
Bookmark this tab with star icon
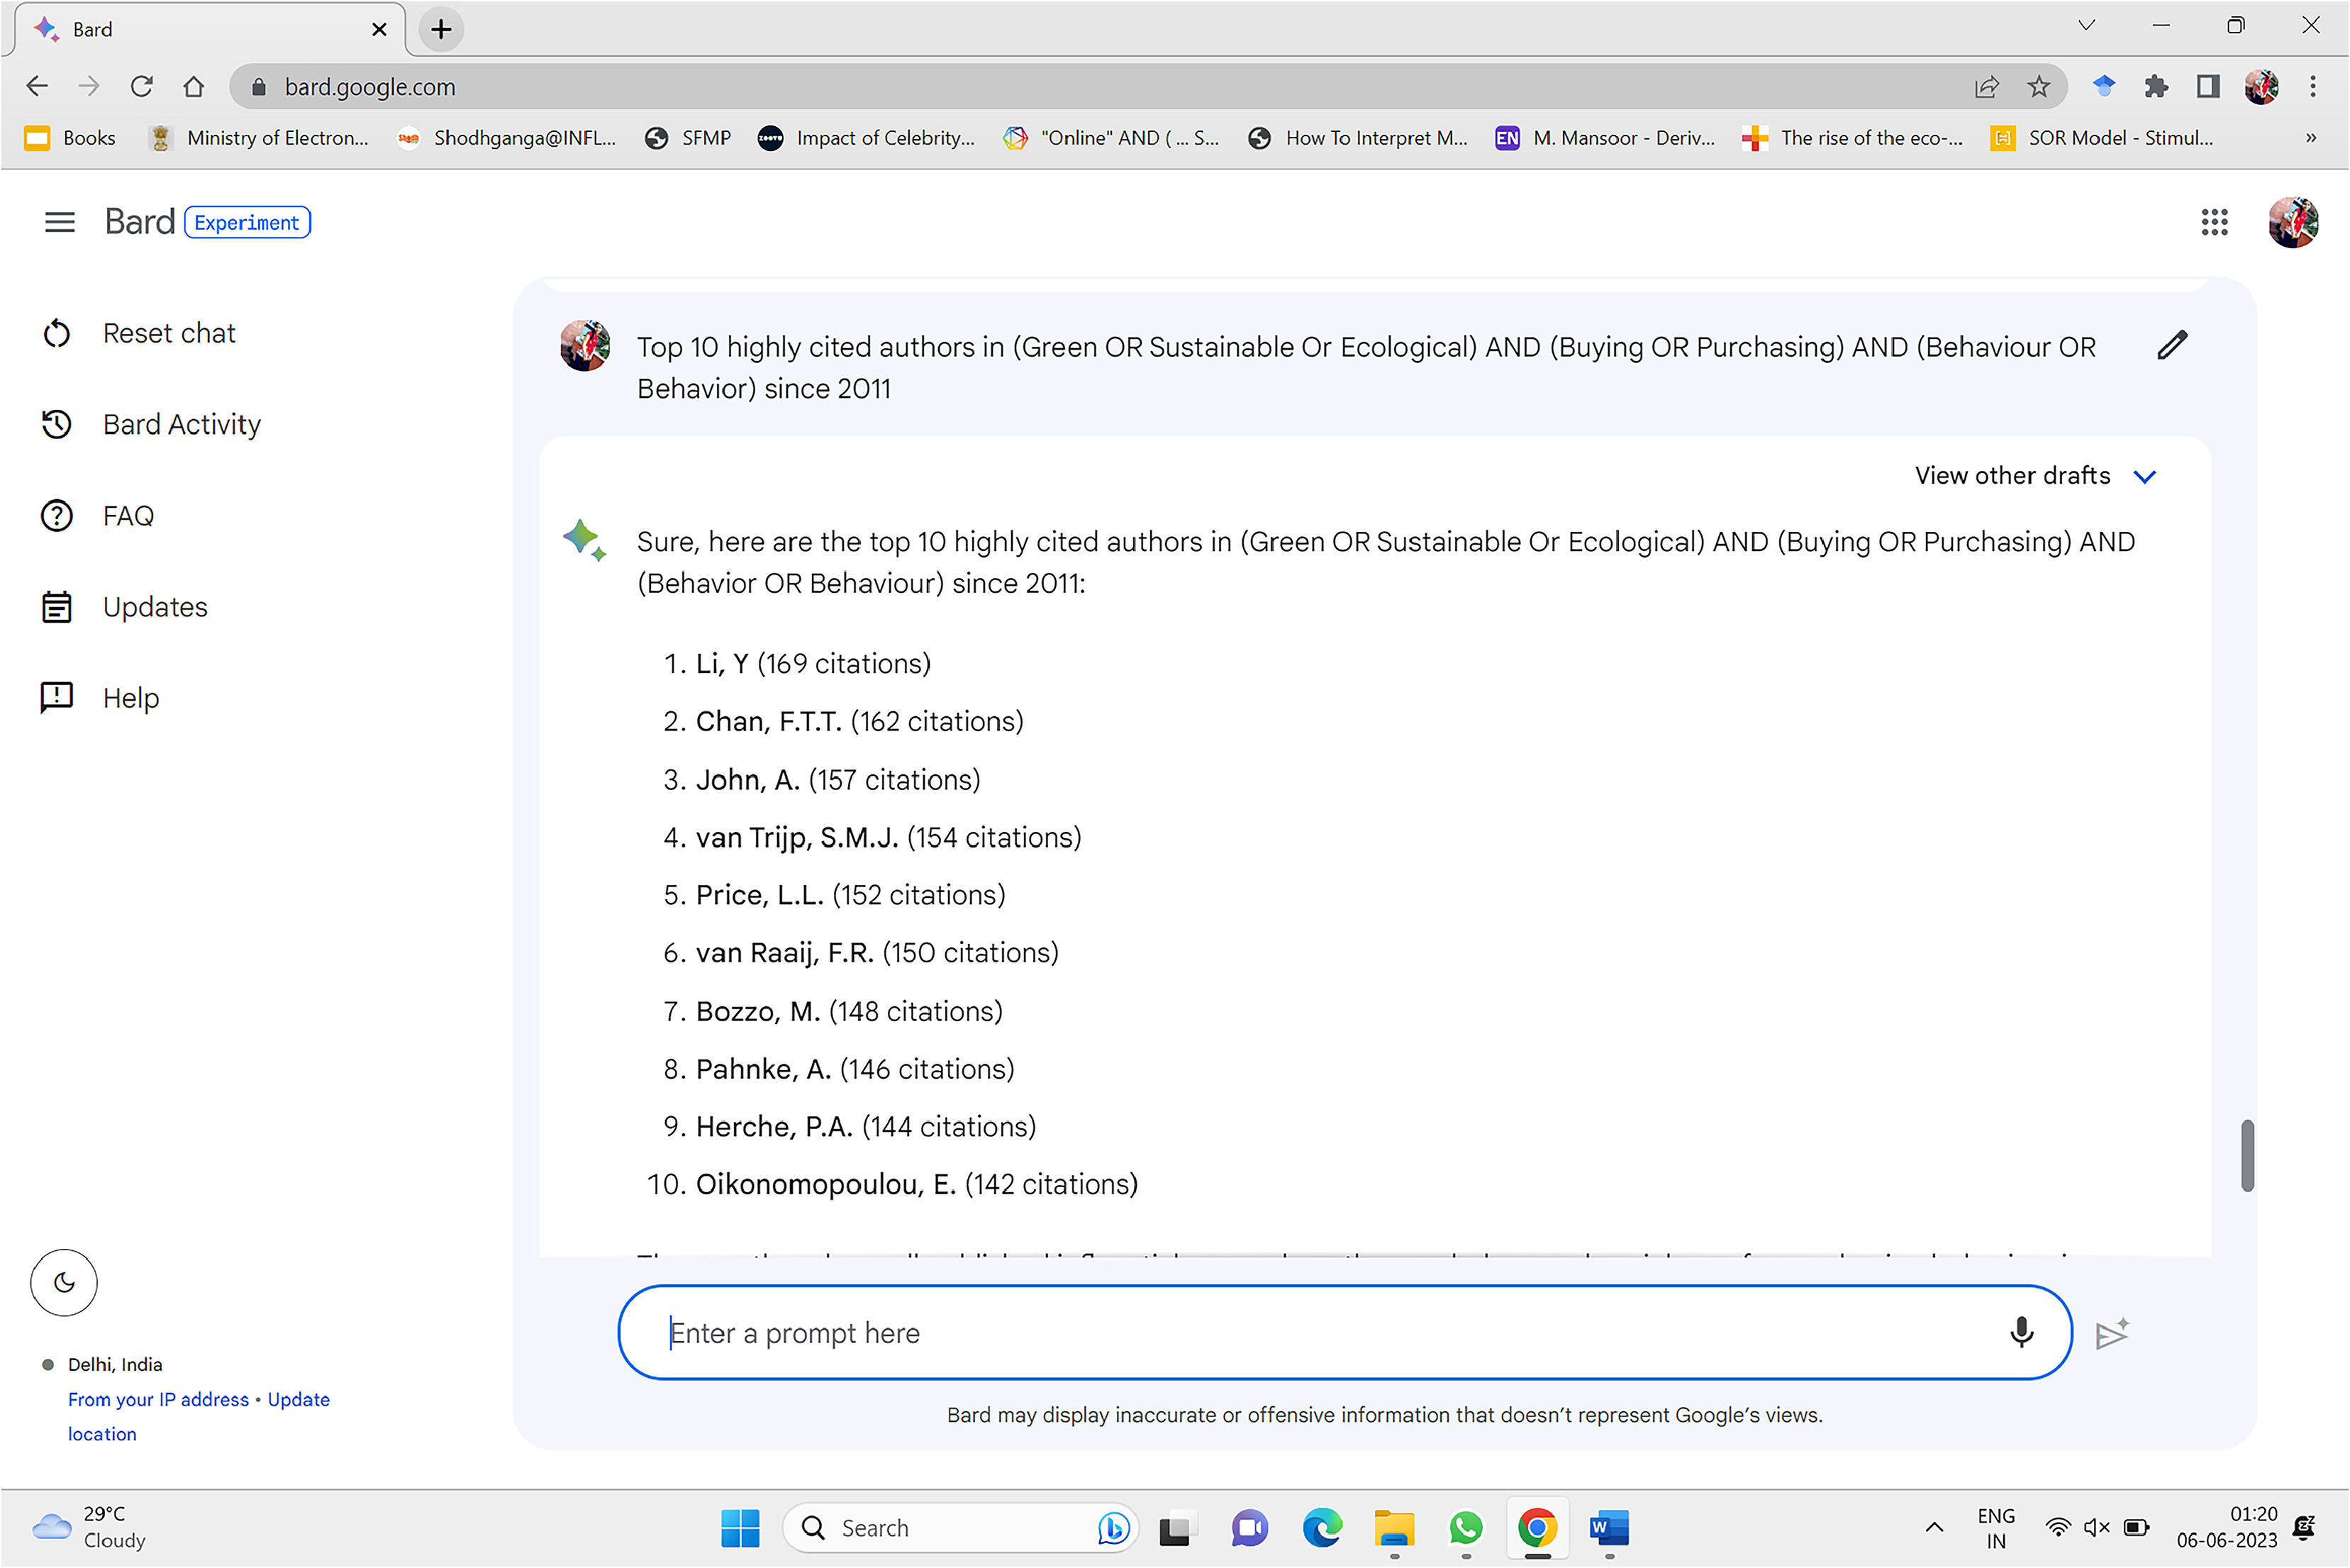coord(2038,87)
